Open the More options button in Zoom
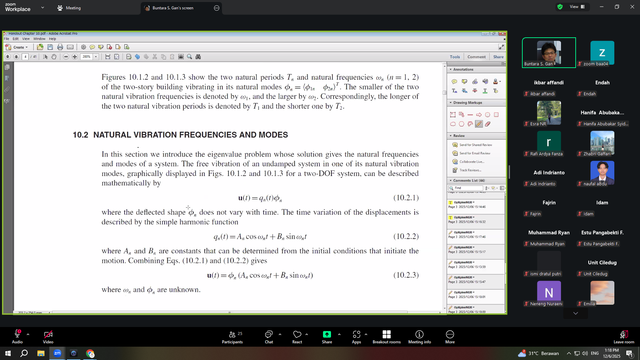640x360 pixels. tap(450, 337)
